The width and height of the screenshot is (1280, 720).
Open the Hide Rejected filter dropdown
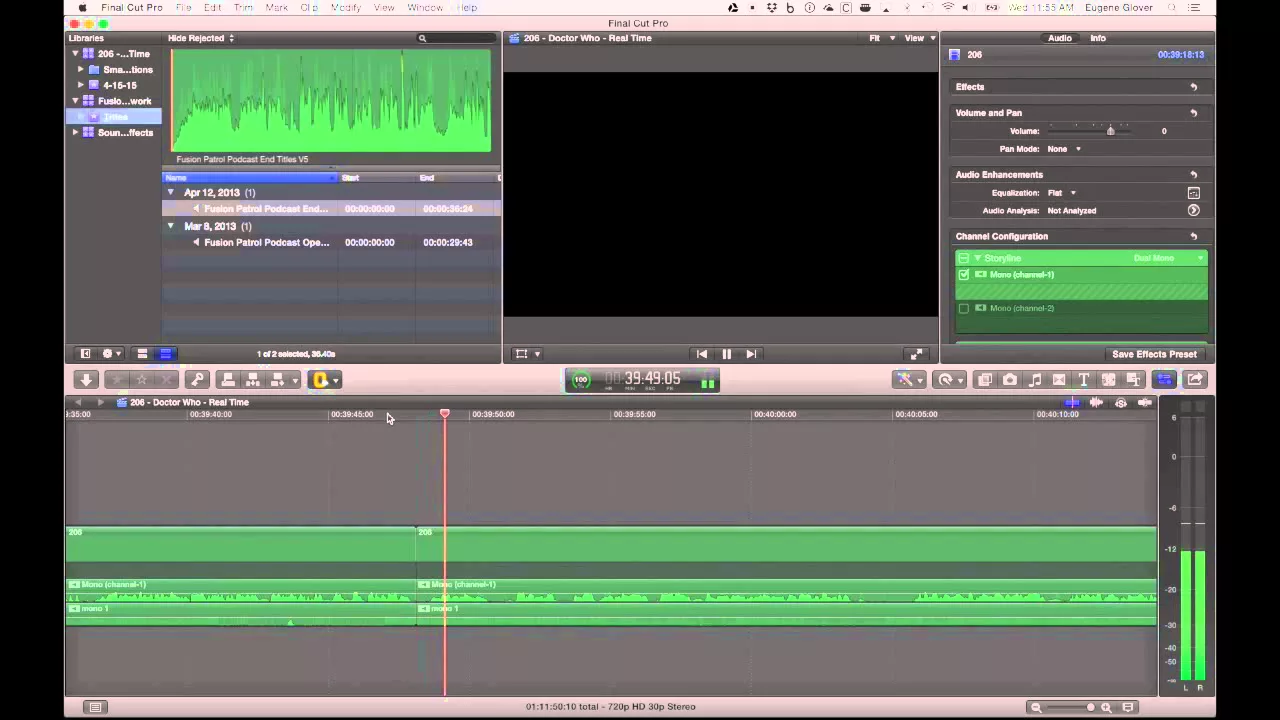pos(201,38)
